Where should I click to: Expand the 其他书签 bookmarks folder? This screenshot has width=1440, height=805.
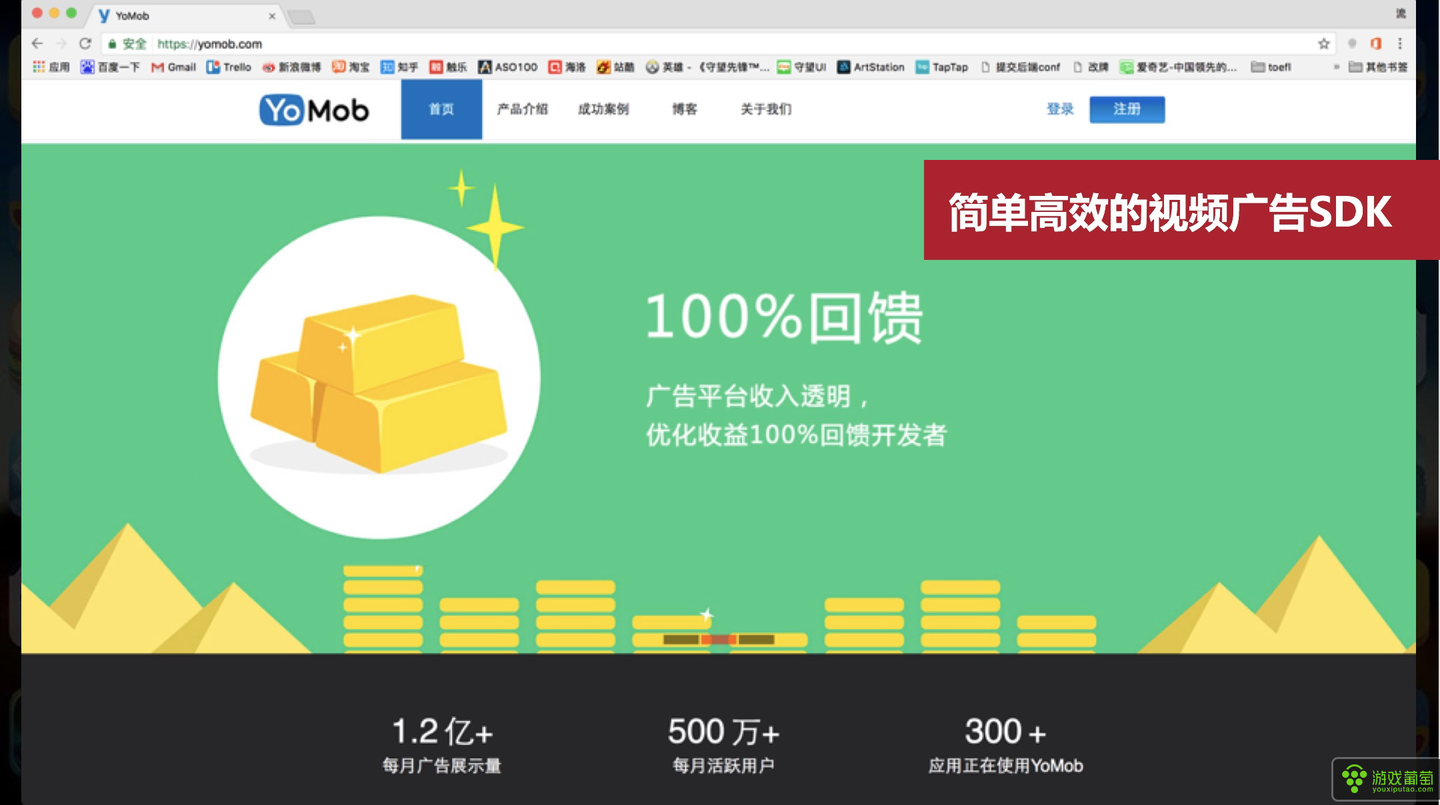1378,67
